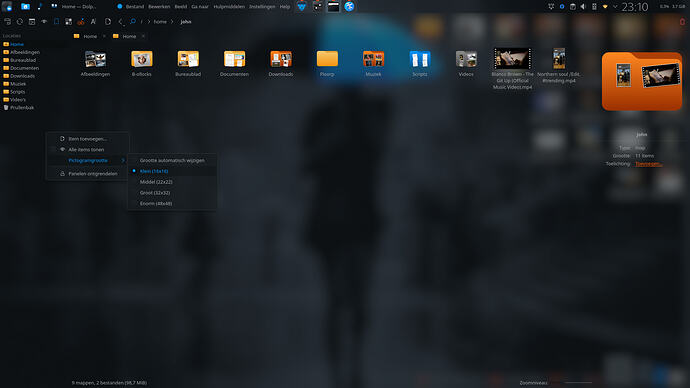690x388 pixels.
Task: Open the Documenten folder in file view
Action: pos(234,59)
